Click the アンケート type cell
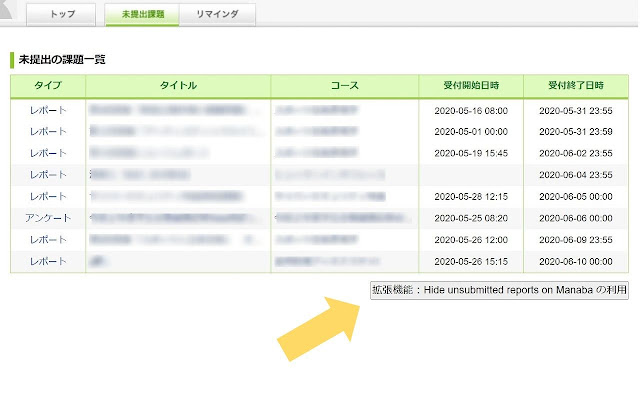 point(48,218)
